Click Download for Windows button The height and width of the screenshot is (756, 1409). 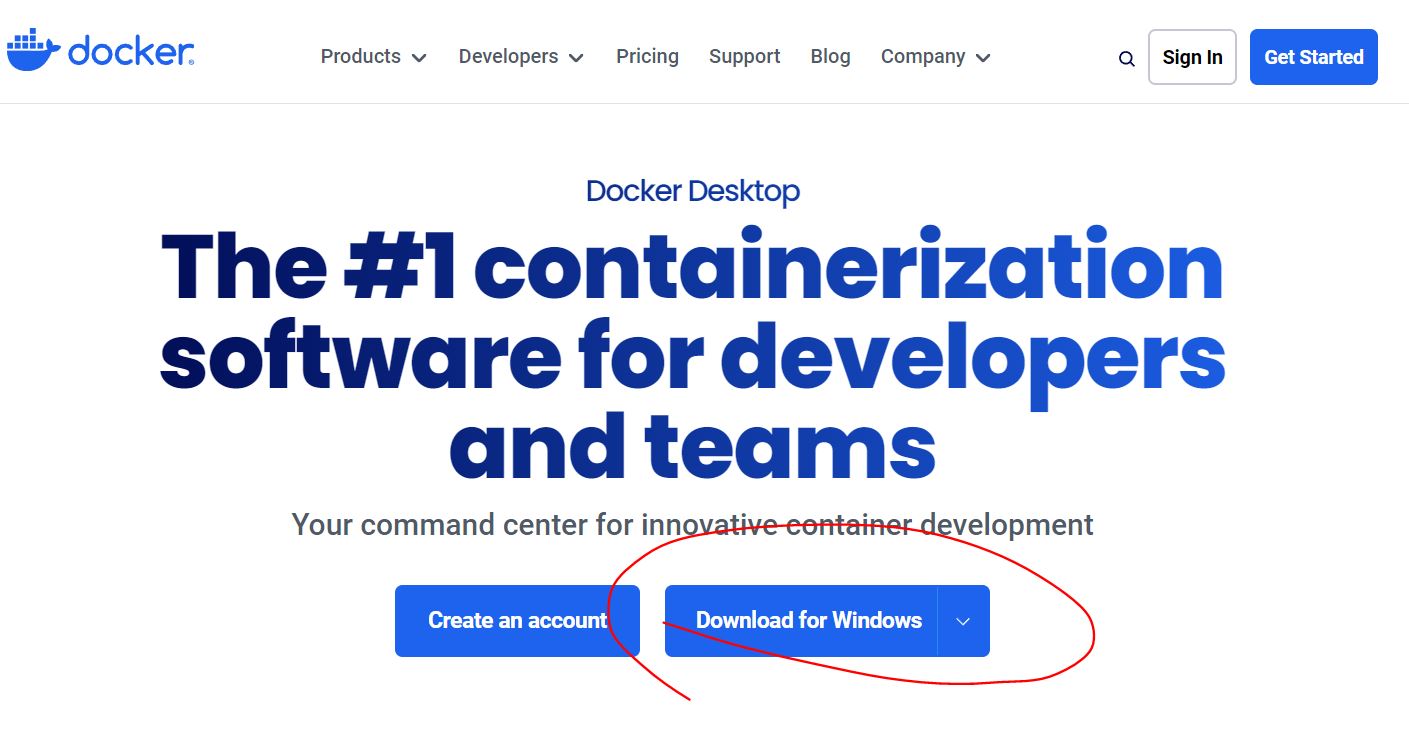point(801,621)
